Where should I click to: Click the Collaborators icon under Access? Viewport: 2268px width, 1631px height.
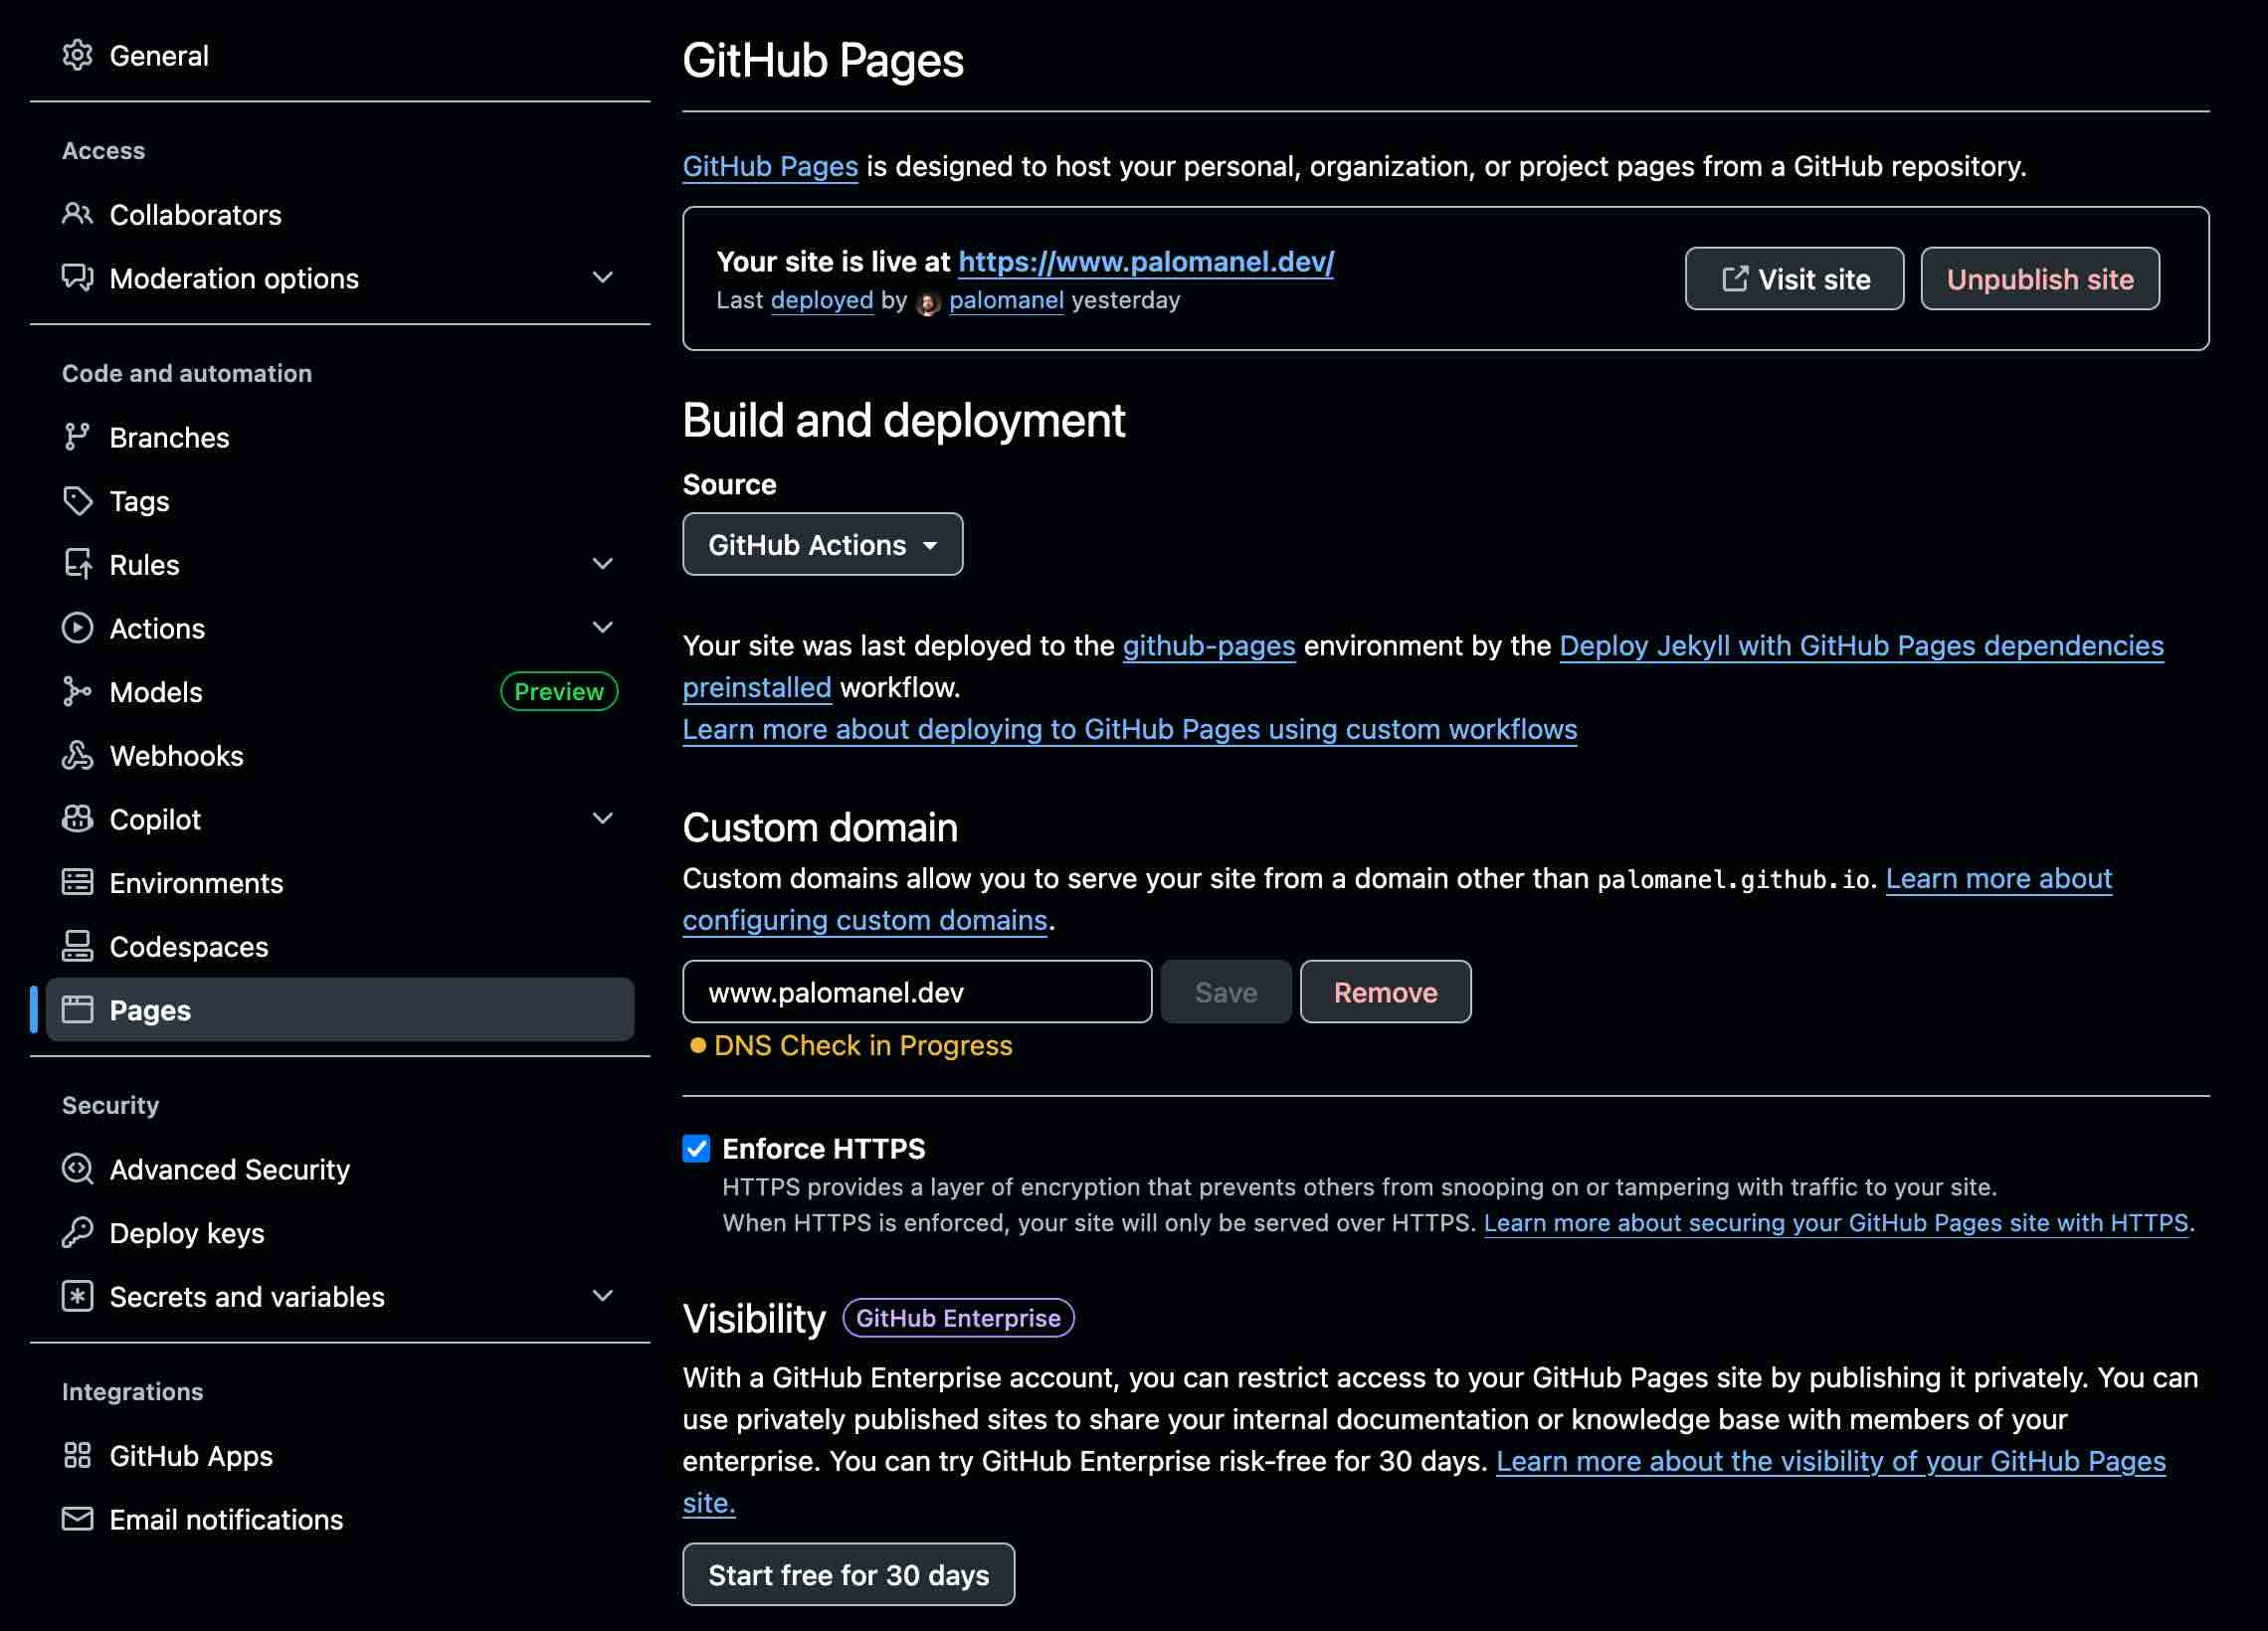[78, 214]
